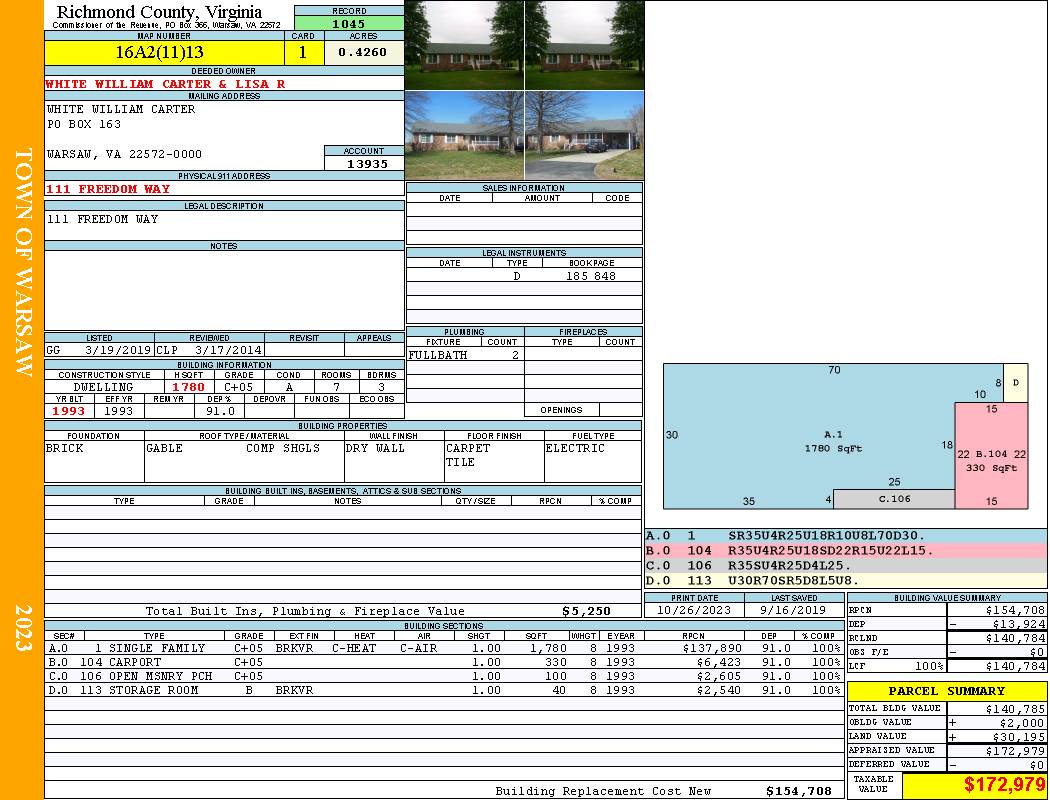Select the PARCEL SUMMARY header
This screenshot has height=800, width=1050.
tap(947, 691)
